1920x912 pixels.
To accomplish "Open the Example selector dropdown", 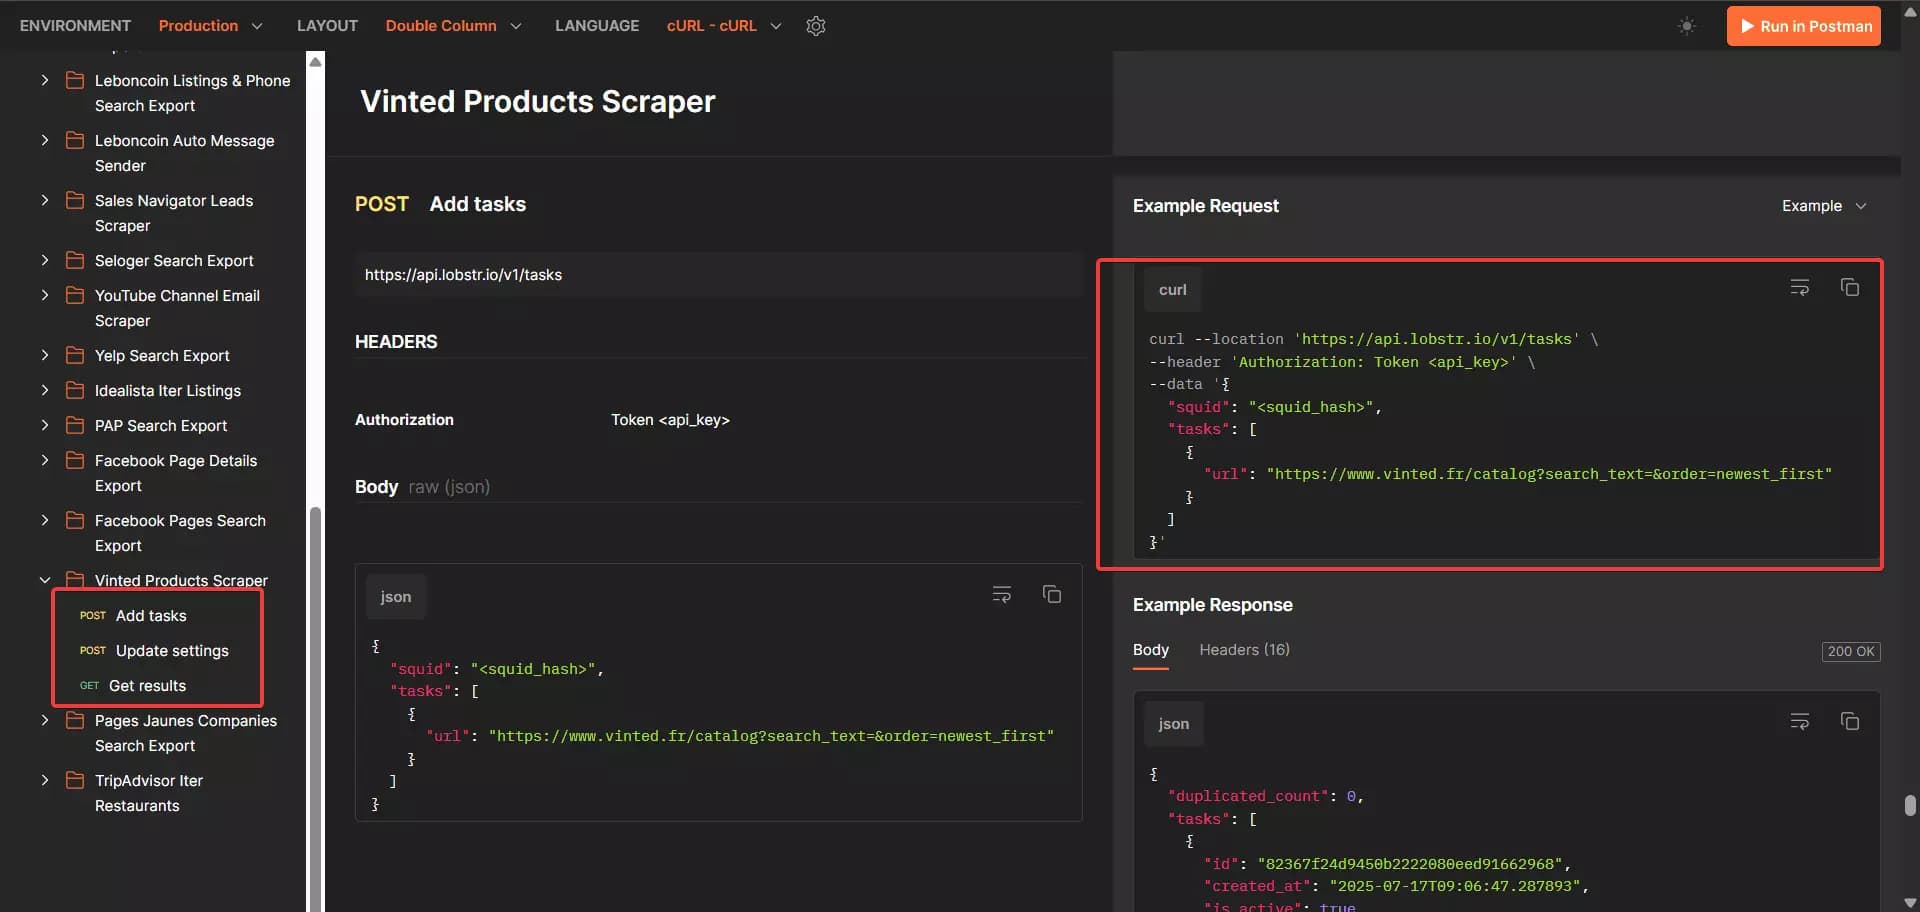I will point(1824,205).
